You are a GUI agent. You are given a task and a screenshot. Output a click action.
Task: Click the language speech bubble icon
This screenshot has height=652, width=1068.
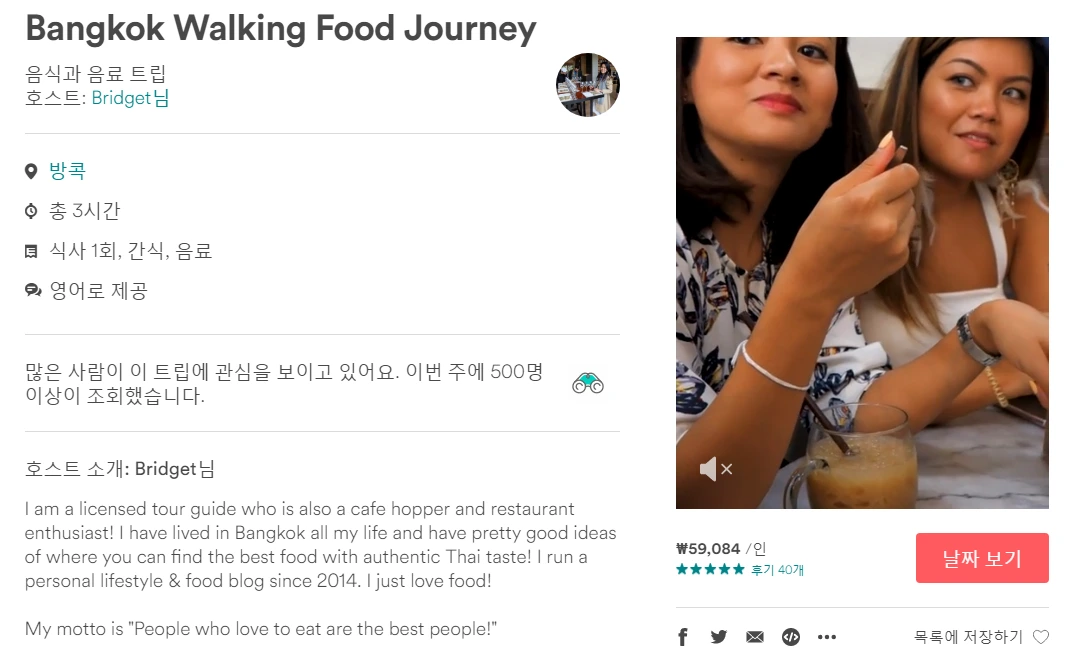coord(32,291)
